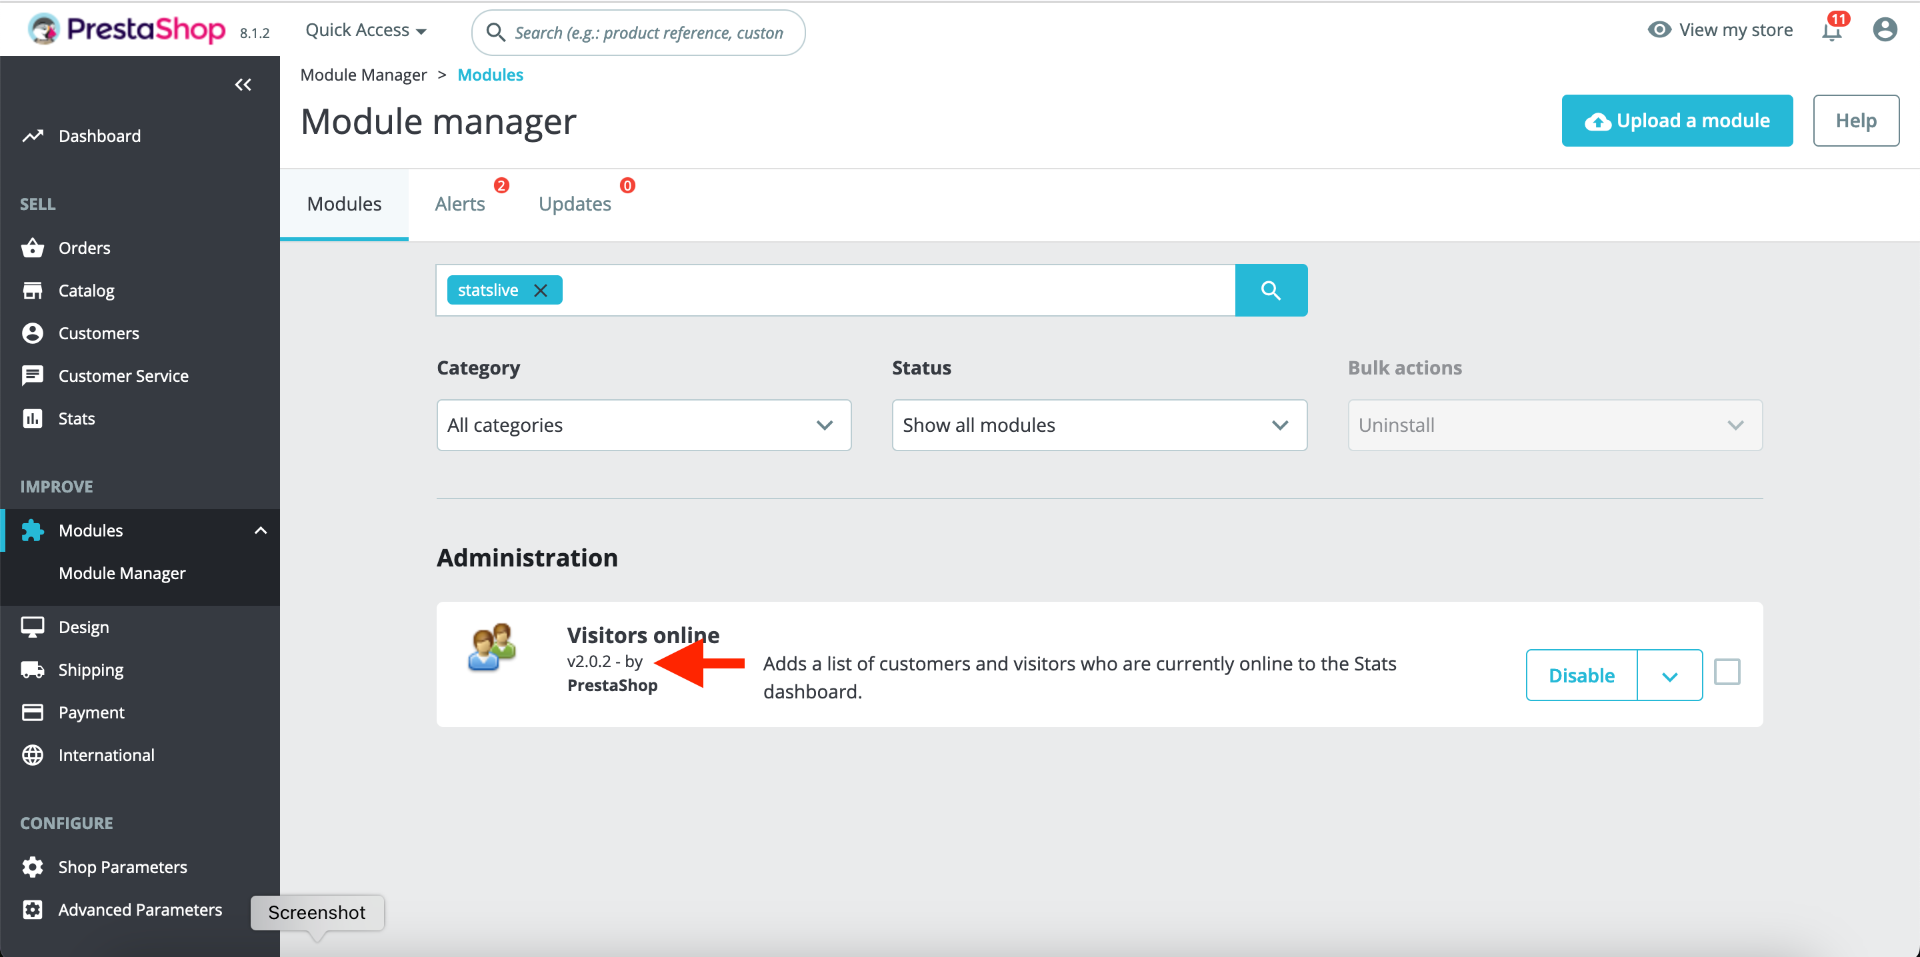The height and width of the screenshot is (957, 1920).
Task: Click the Dashboard trend icon
Action: [x=33, y=136]
